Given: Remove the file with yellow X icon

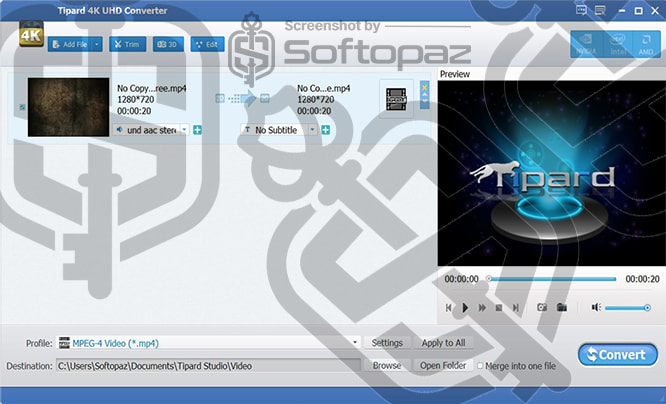Looking at the screenshot, I should click(x=424, y=87).
